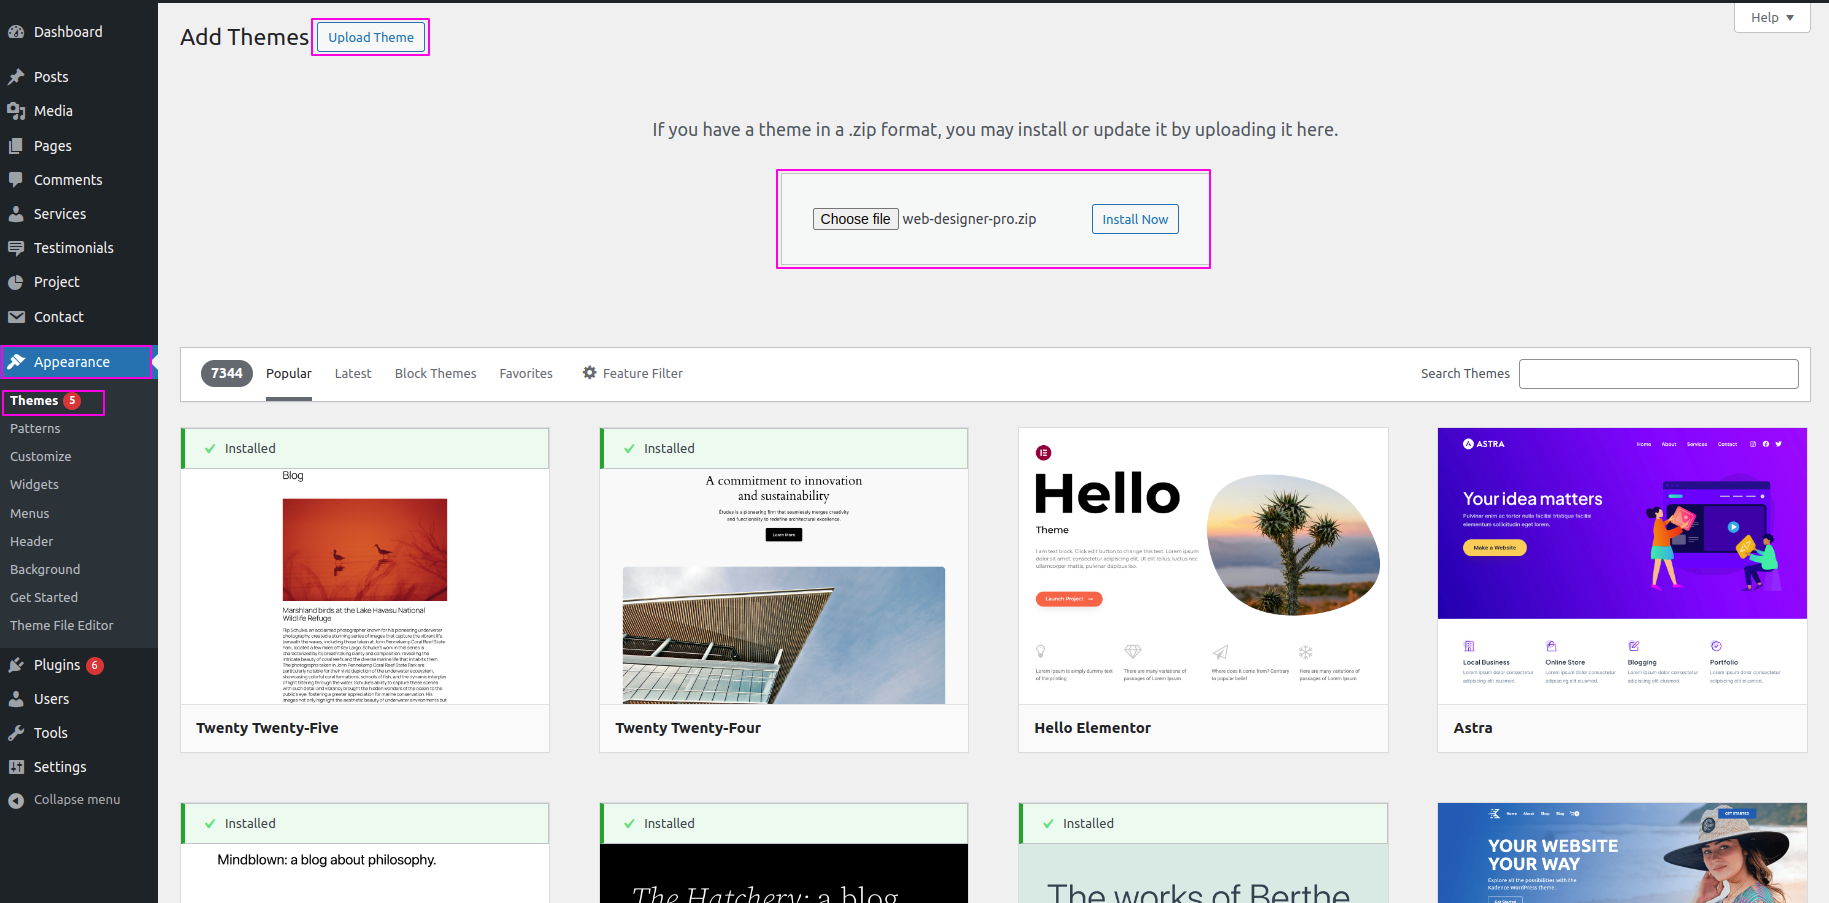This screenshot has width=1829, height=903.
Task: Click Collapse menu link
Action: (77, 800)
